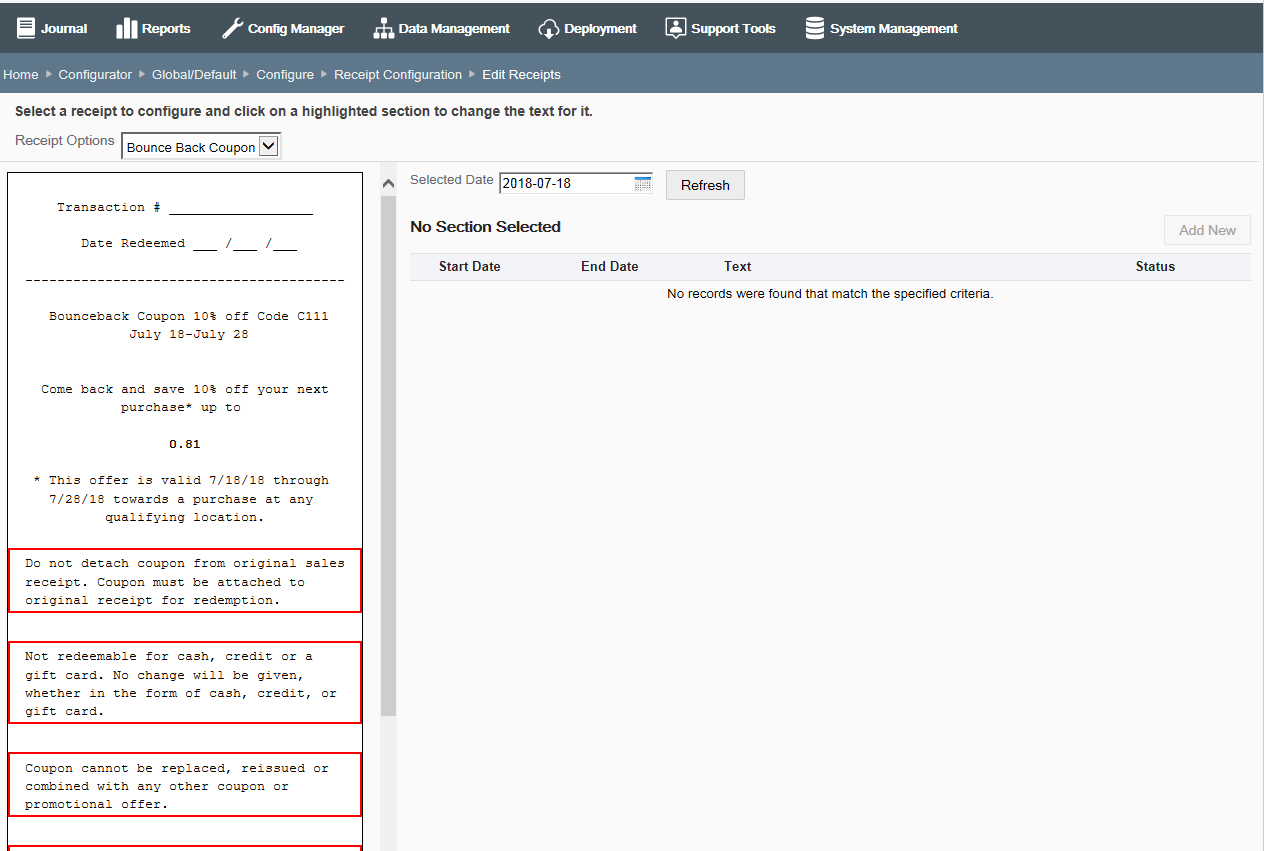1264x851 pixels.
Task: Click the Add New button
Action: pos(1207,230)
